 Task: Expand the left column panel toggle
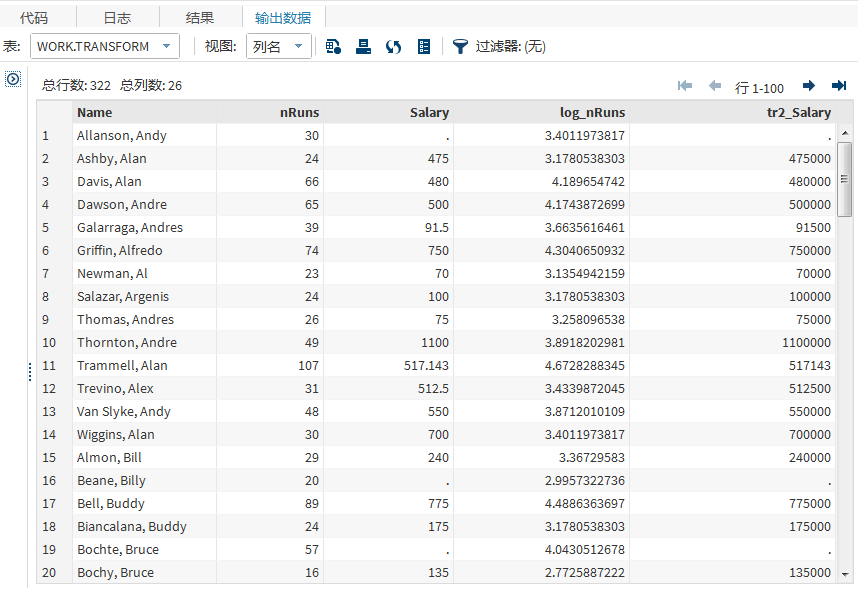13,79
